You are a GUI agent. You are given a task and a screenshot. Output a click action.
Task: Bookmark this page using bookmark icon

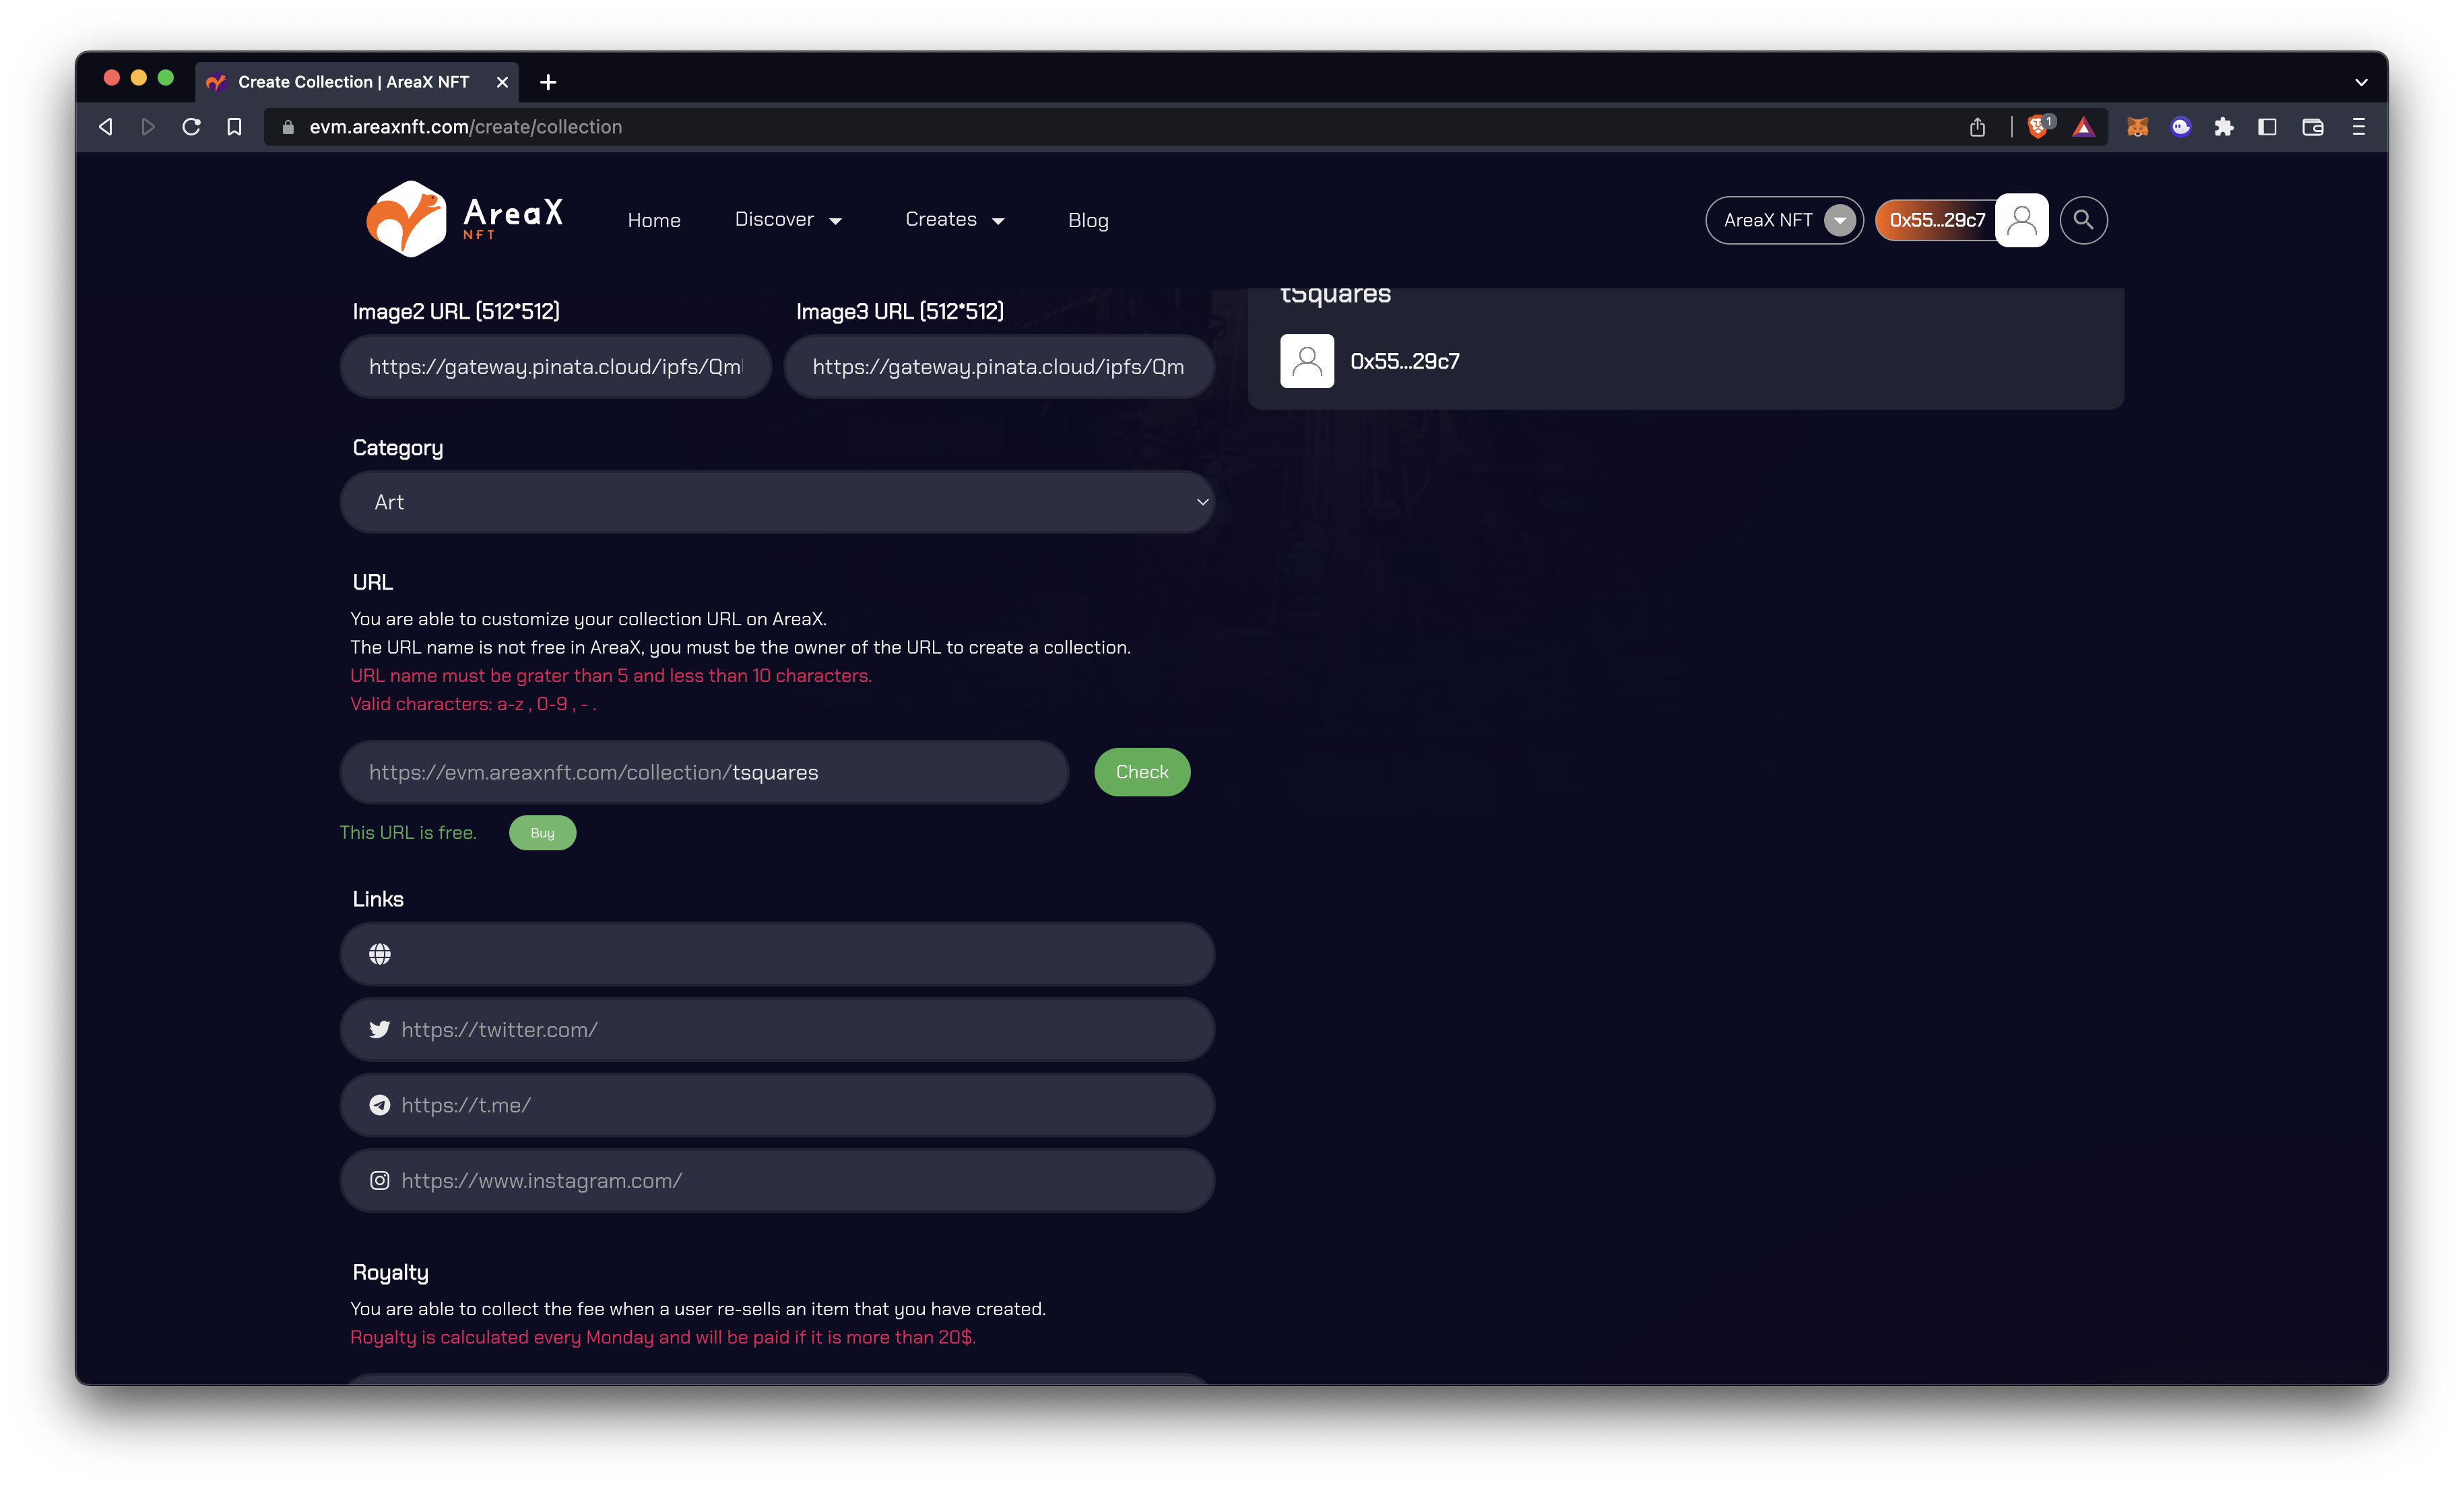pyautogui.click(x=234, y=127)
